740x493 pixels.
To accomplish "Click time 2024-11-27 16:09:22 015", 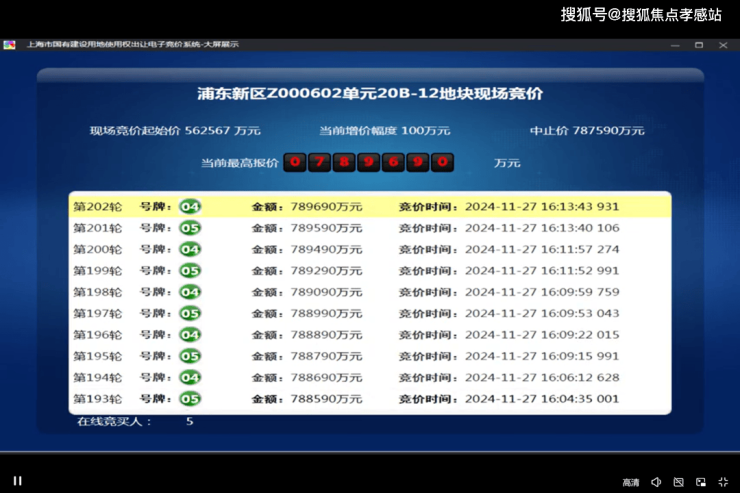I will coord(542,335).
